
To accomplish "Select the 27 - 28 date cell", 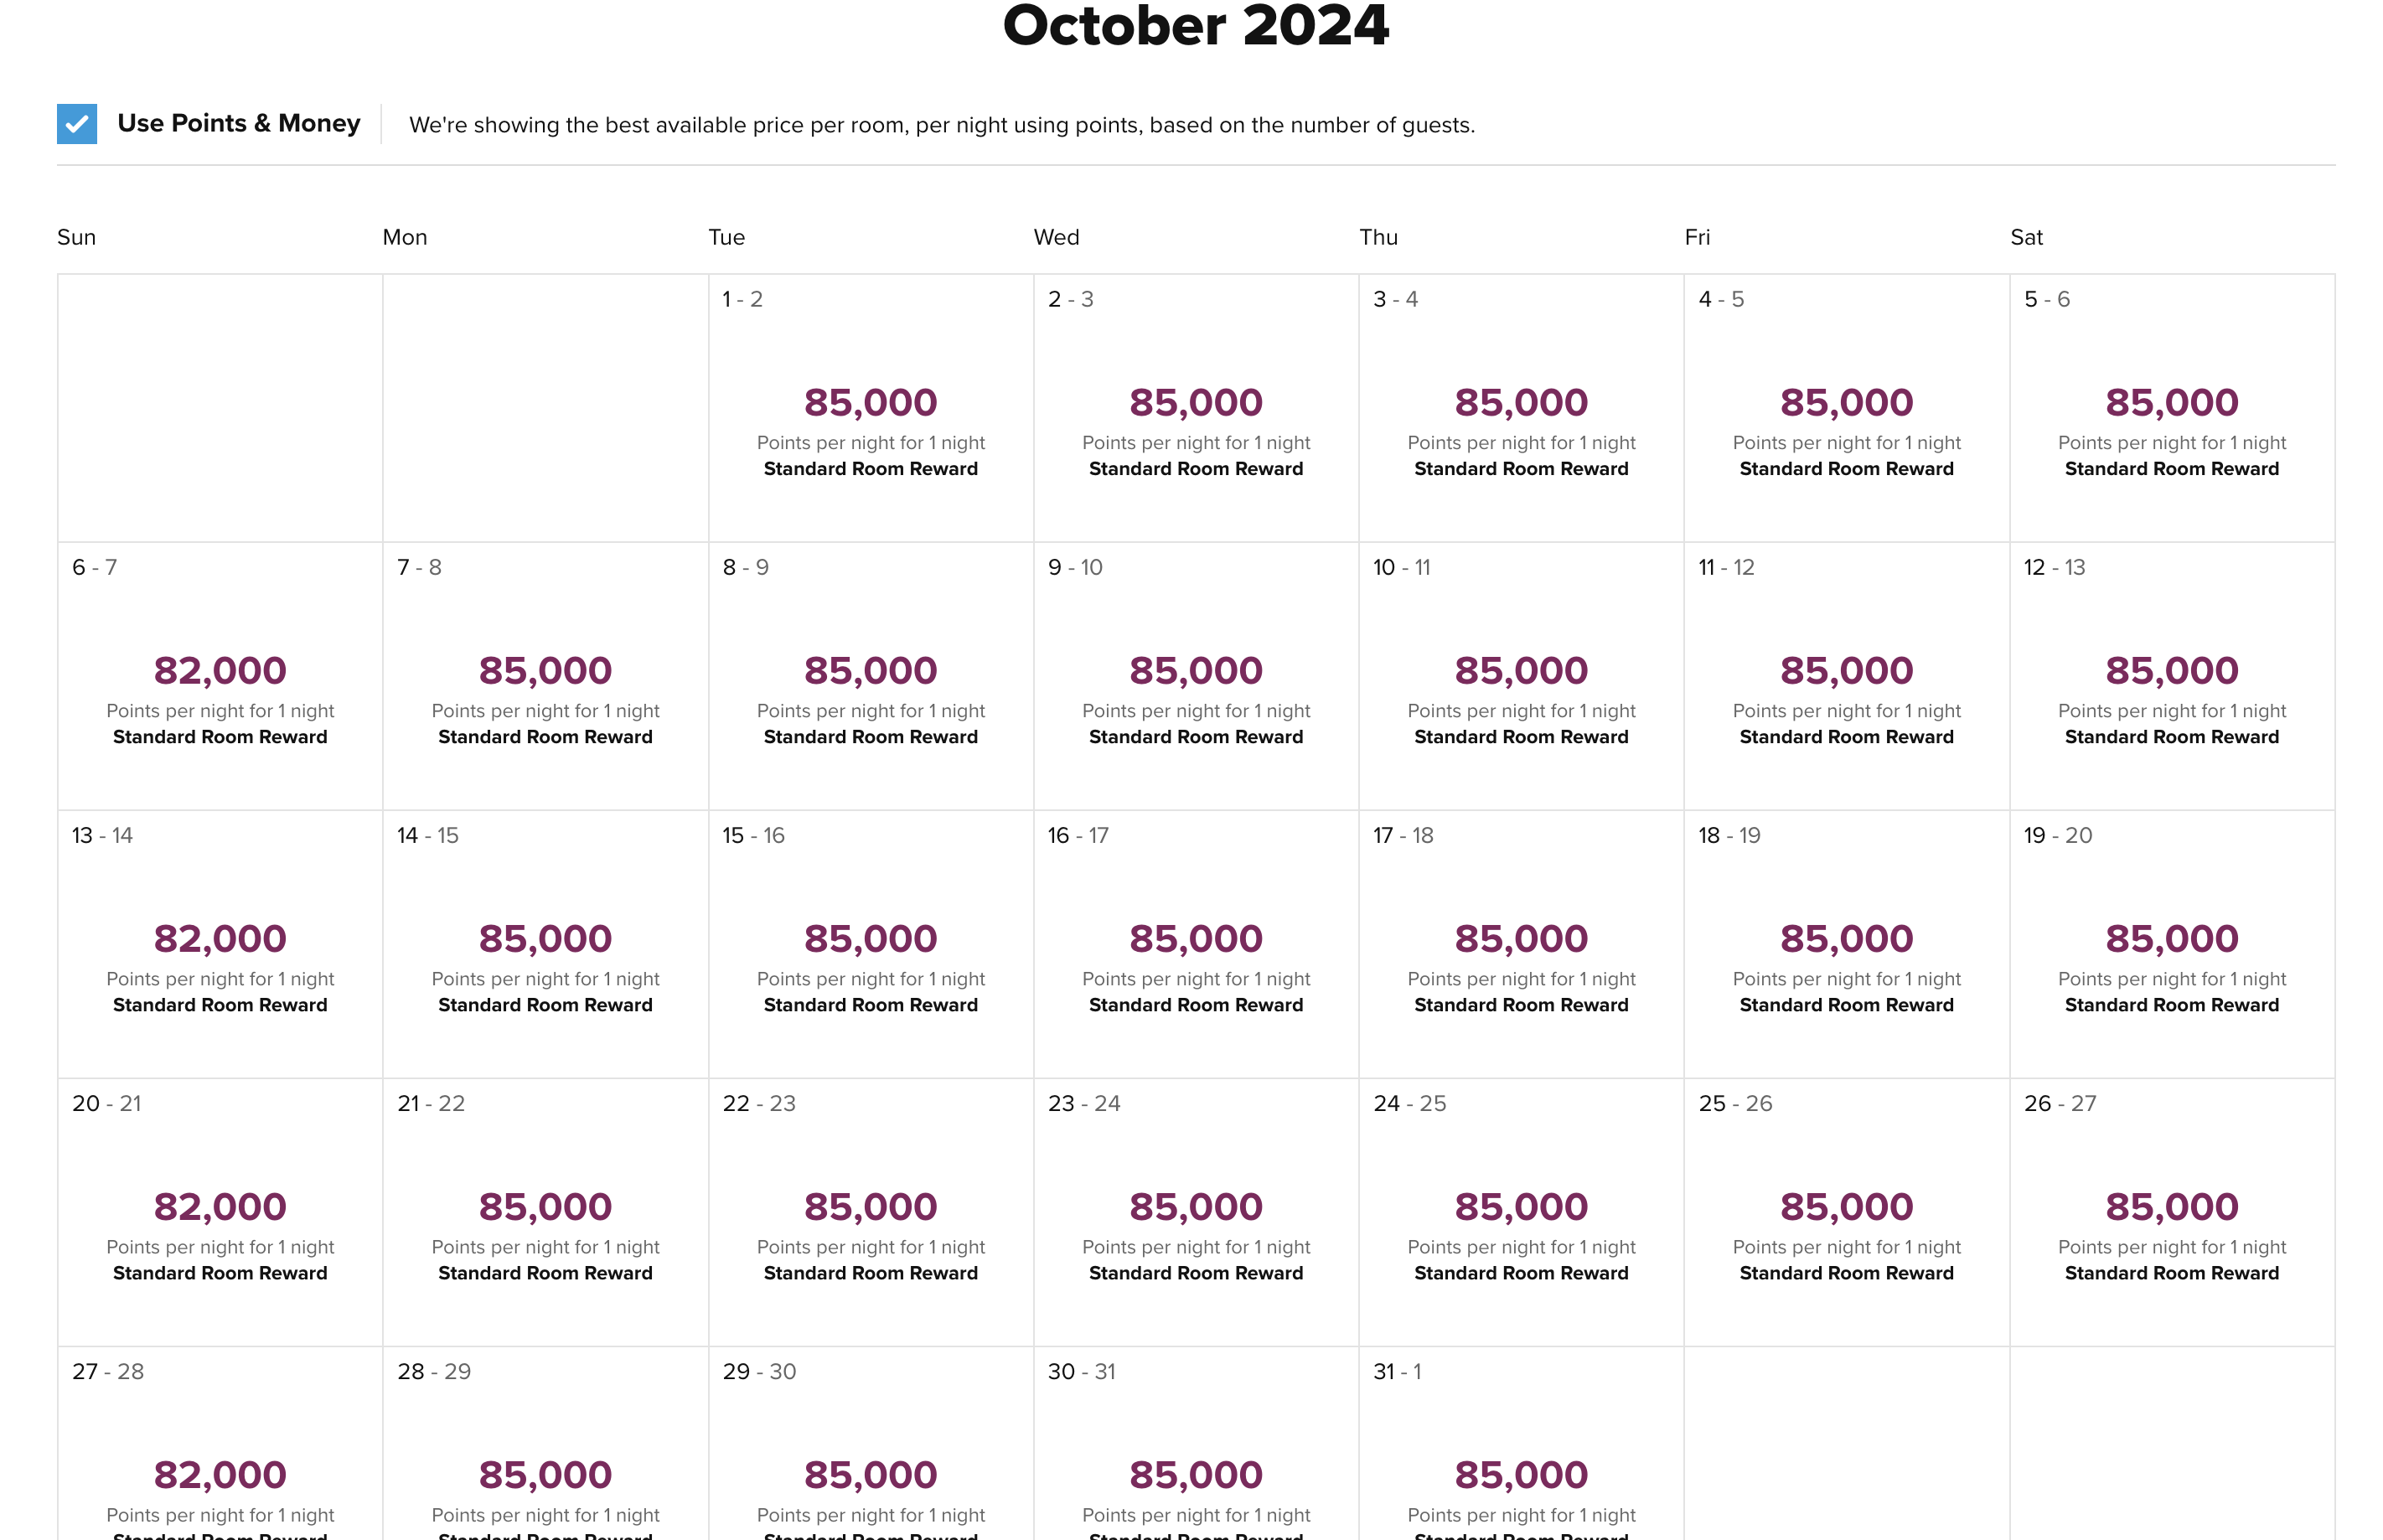I will click(220, 1444).
